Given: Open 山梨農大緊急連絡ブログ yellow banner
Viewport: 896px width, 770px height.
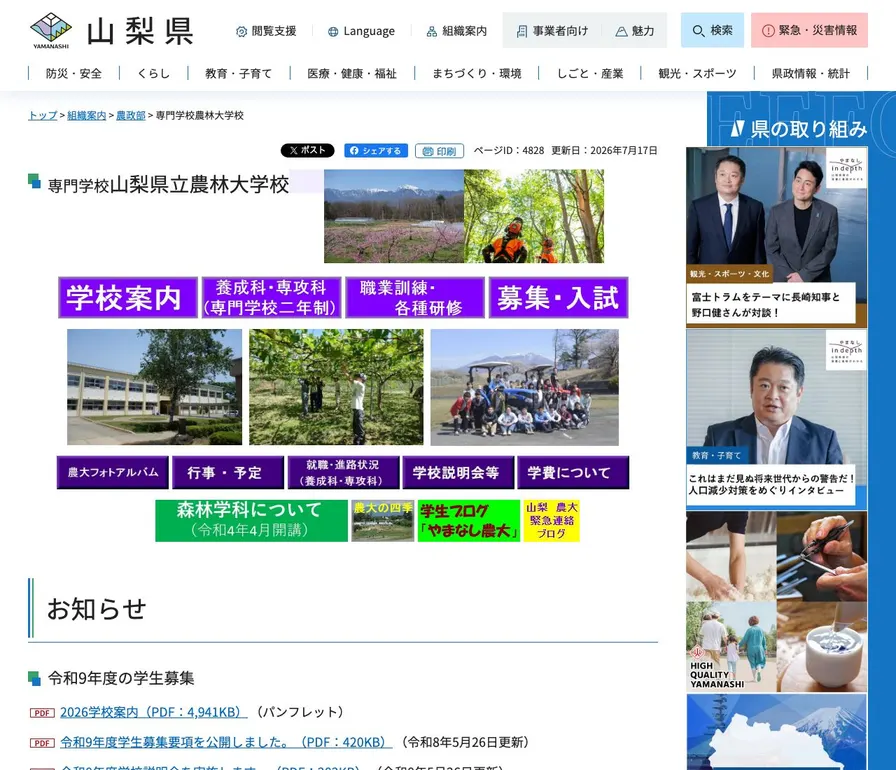Looking at the screenshot, I should coord(551,521).
